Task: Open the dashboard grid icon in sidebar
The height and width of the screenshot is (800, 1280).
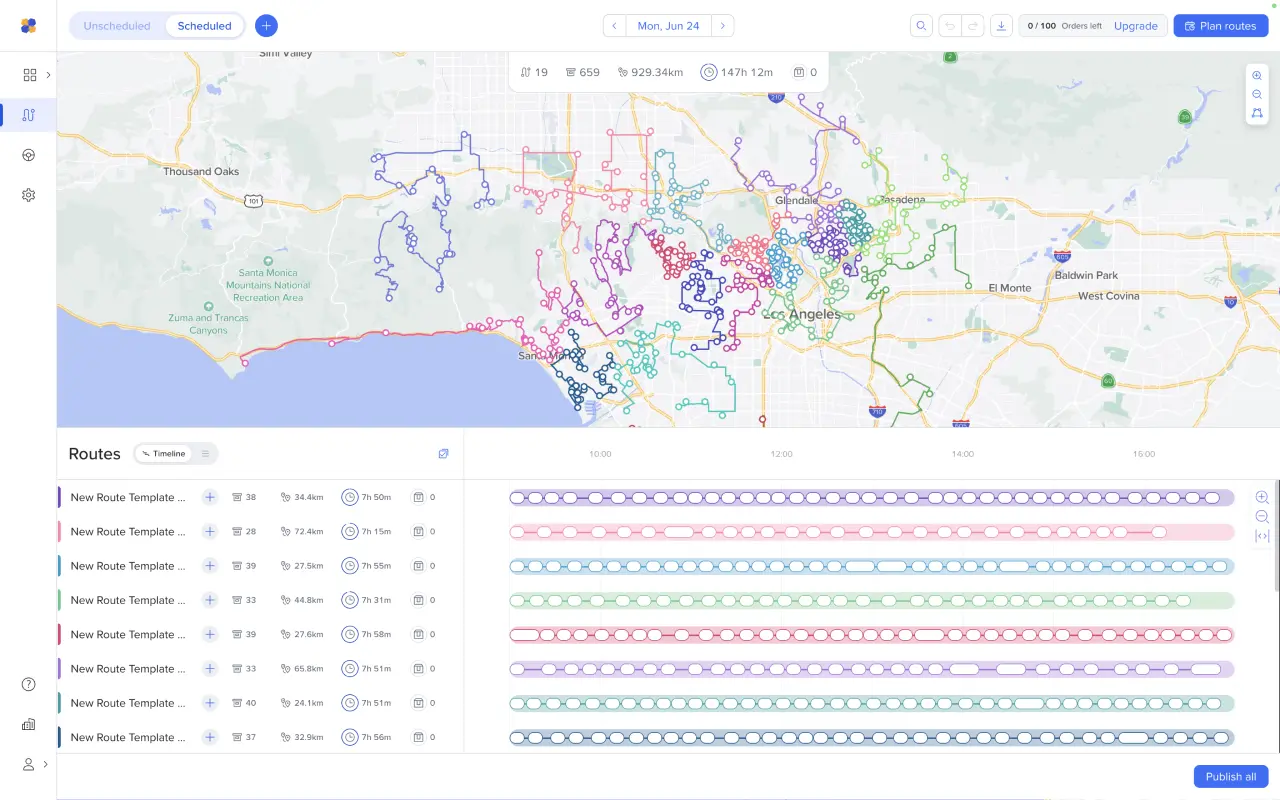Action: pos(30,75)
